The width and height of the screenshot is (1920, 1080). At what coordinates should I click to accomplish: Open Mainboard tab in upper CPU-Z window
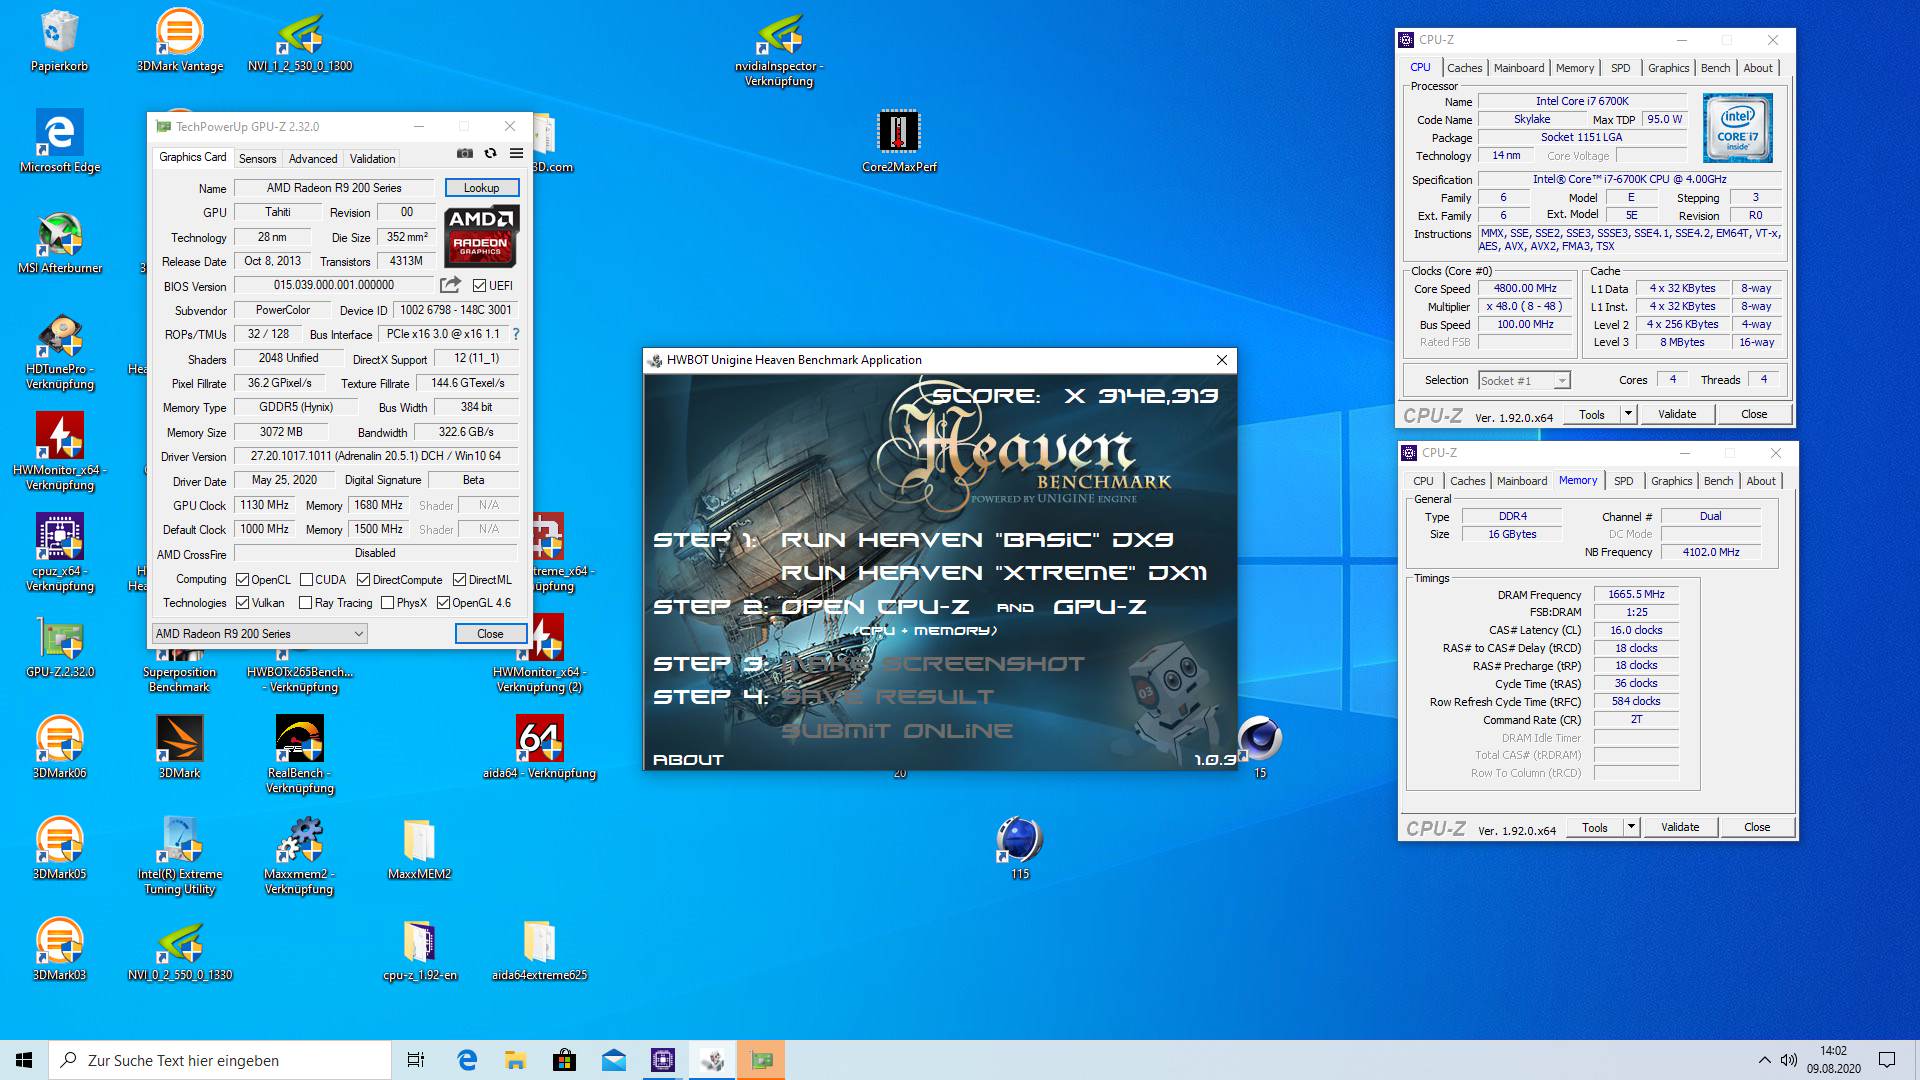click(1519, 68)
